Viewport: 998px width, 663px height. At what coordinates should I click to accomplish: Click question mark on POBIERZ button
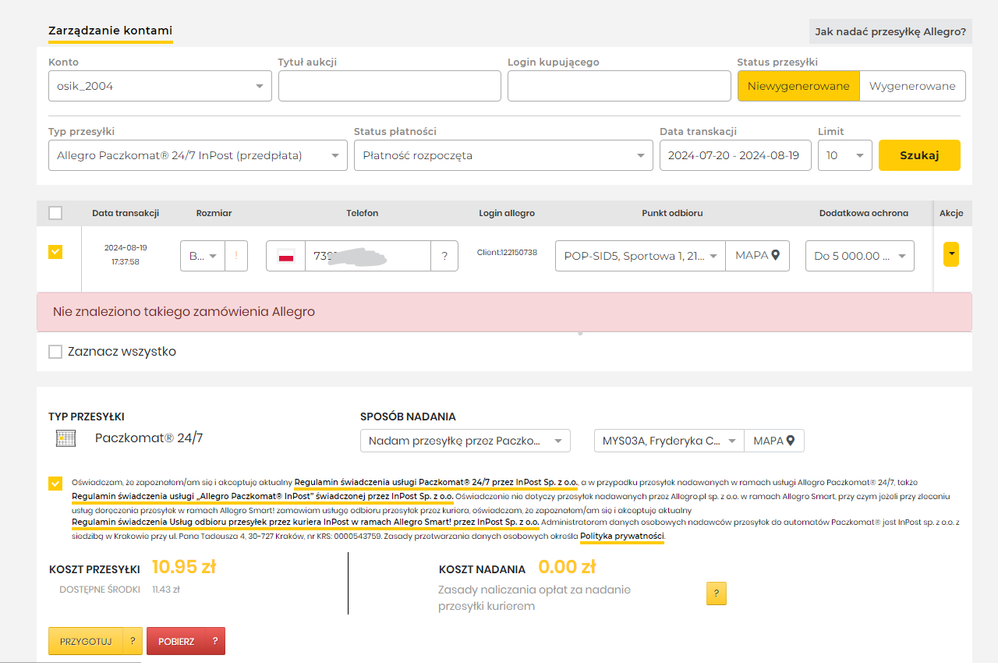tap(212, 641)
